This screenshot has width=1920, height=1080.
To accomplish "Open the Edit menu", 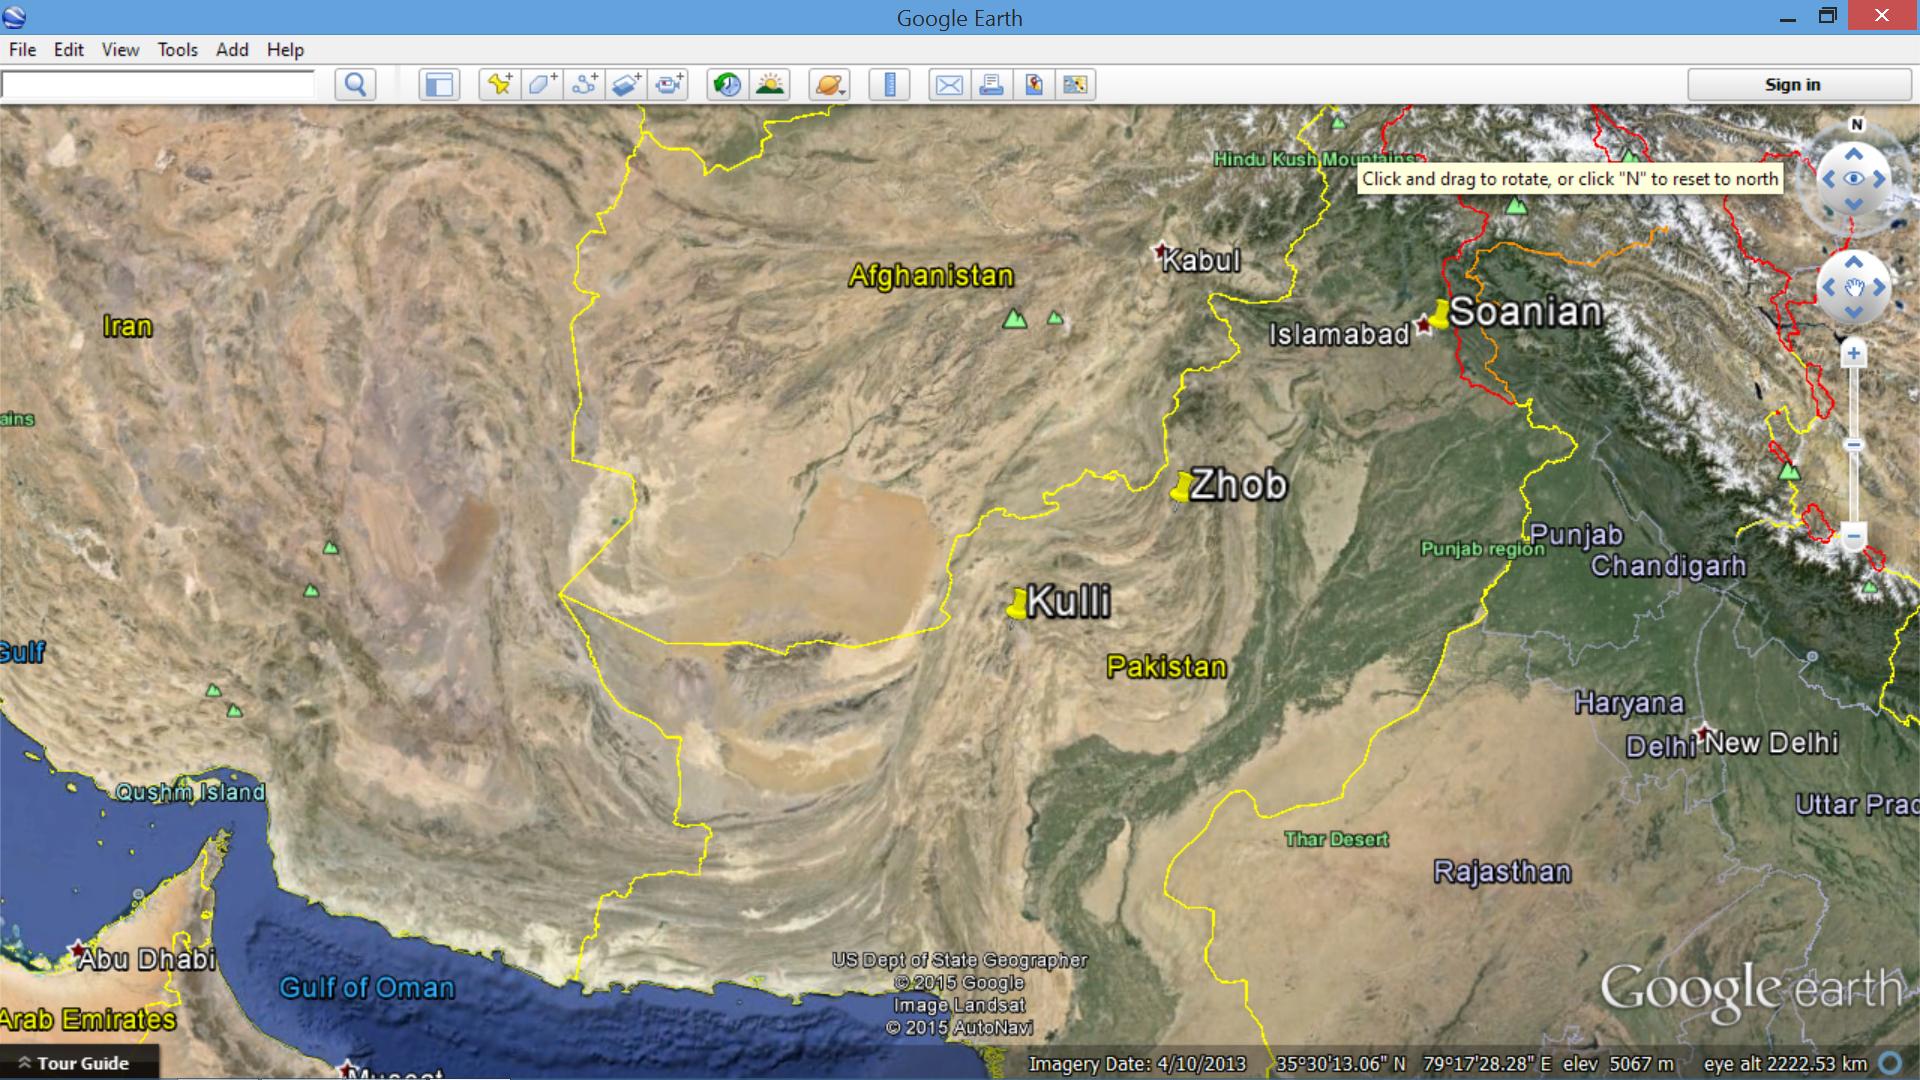I will 68,49.
